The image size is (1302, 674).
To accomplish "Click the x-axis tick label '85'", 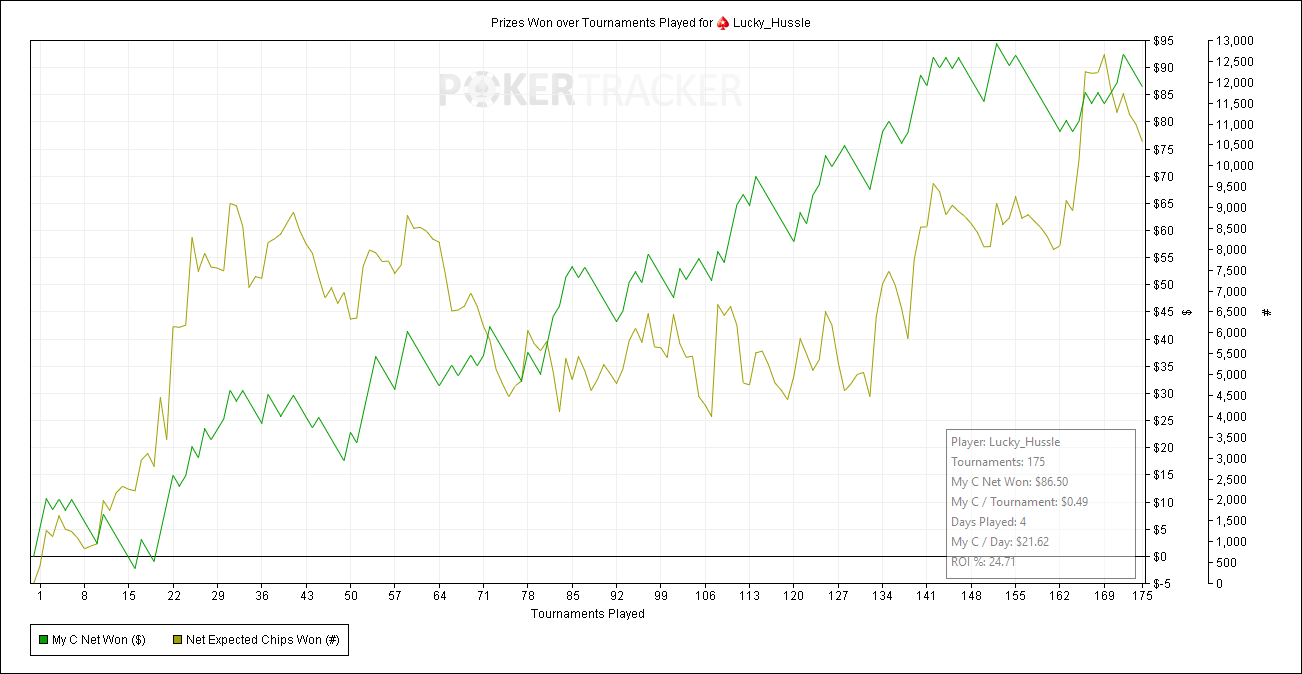I will click(x=572, y=596).
